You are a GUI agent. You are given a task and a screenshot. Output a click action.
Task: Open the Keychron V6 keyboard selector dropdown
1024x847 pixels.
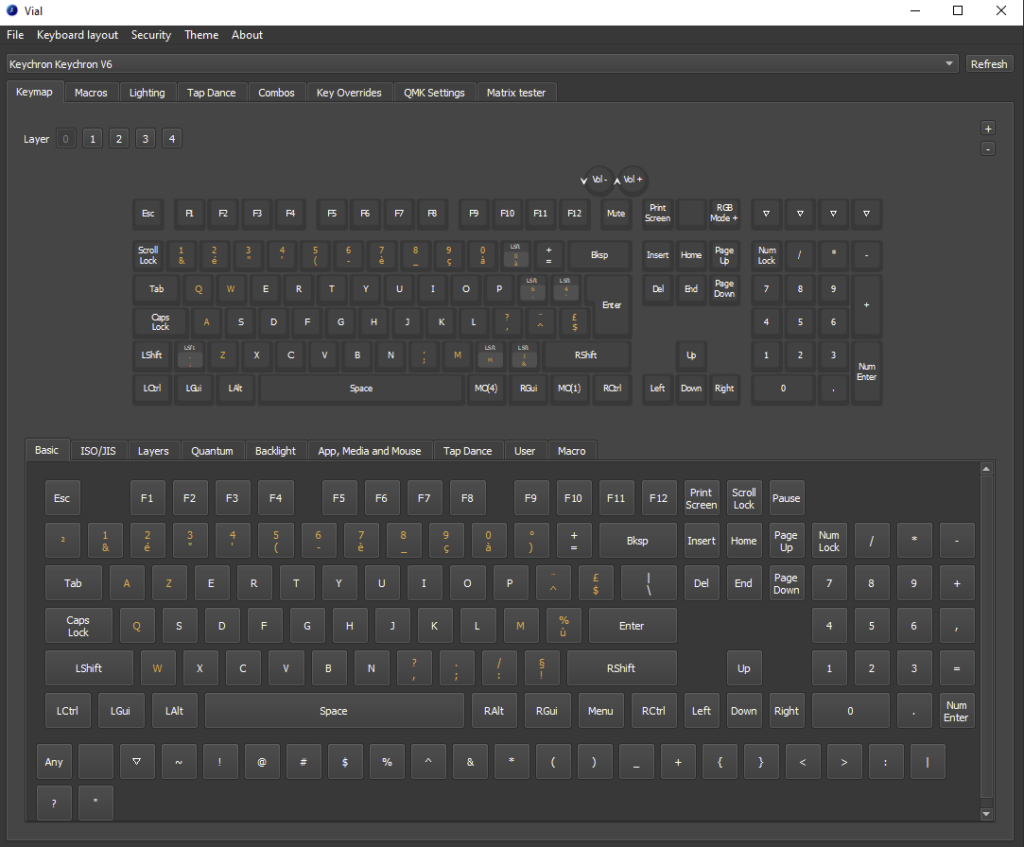tap(483, 64)
